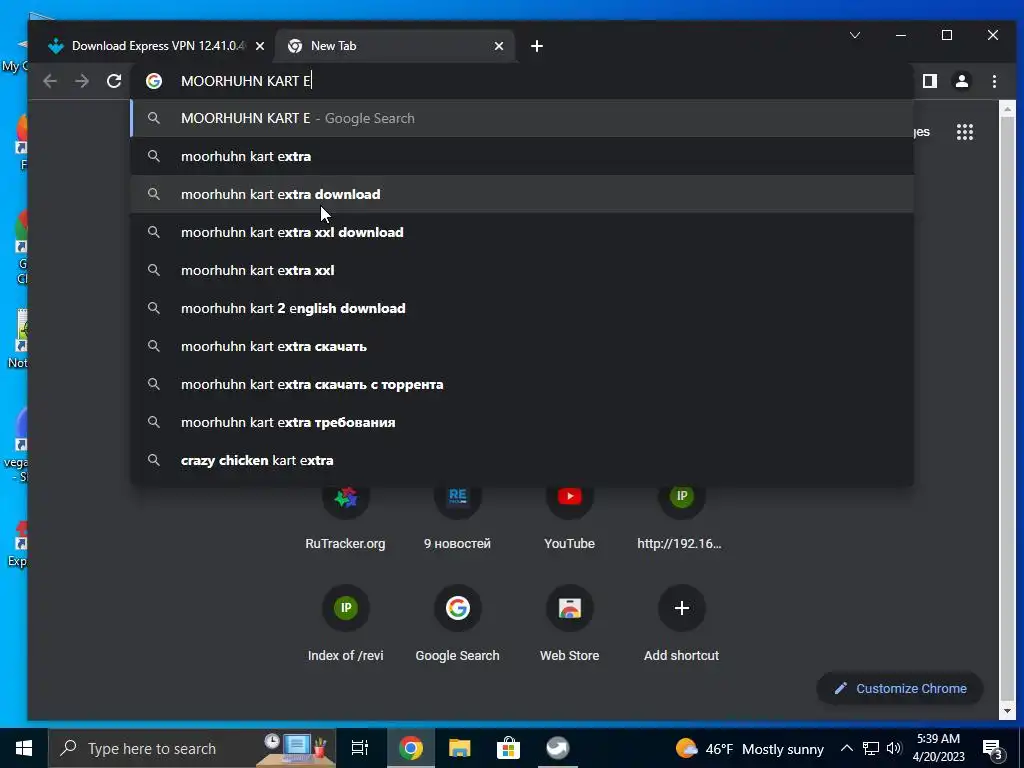The height and width of the screenshot is (768, 1024).
Task: Click in the address bar text
Action: point(246,81)
